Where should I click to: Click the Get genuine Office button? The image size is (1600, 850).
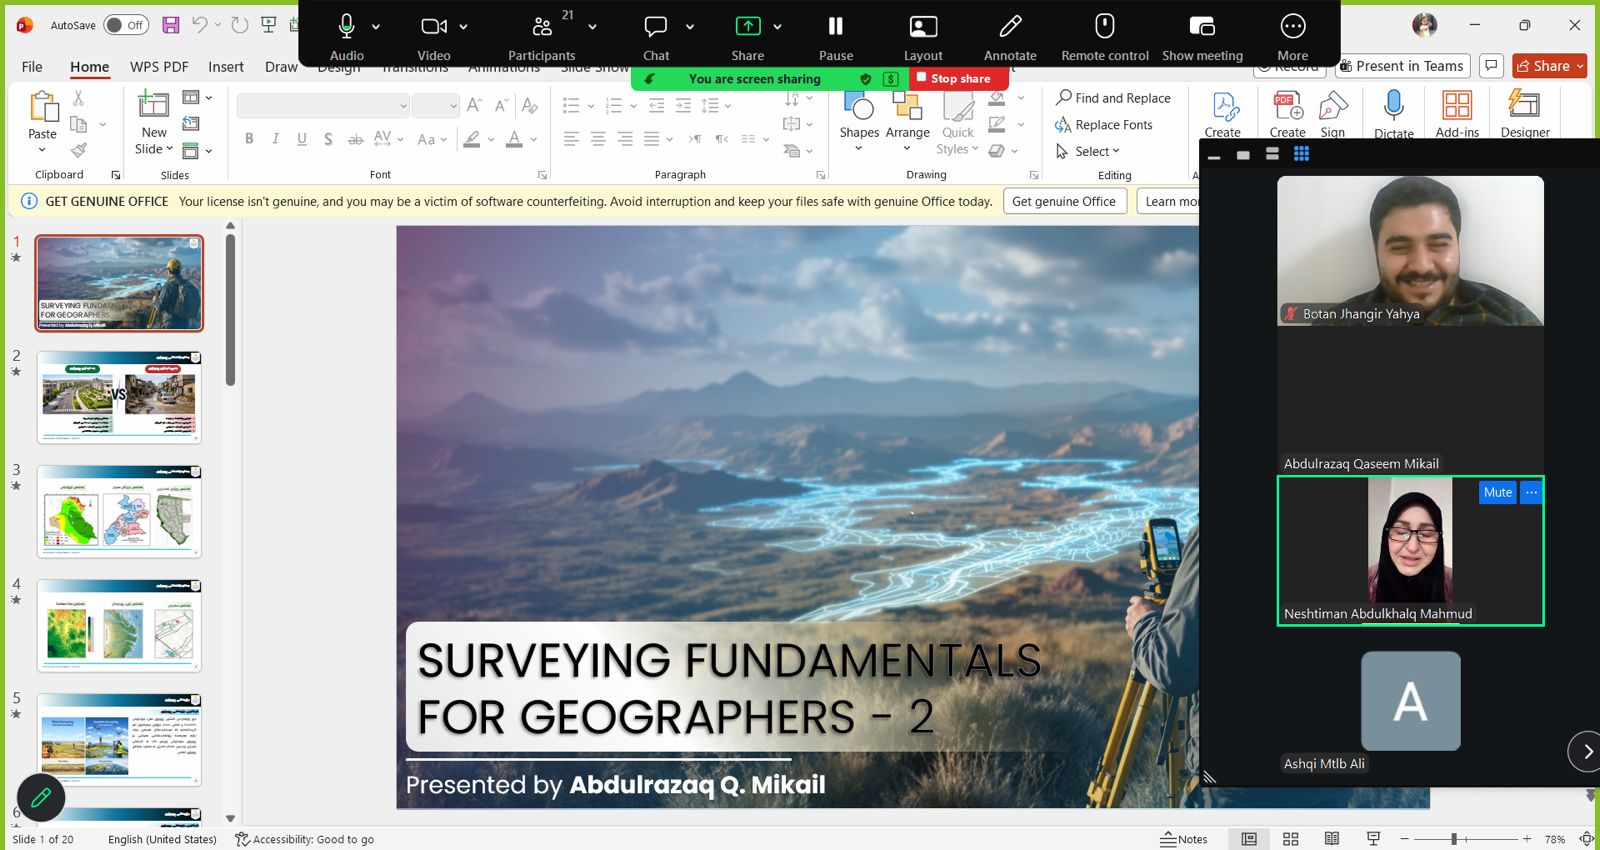tap(1063, 201)
